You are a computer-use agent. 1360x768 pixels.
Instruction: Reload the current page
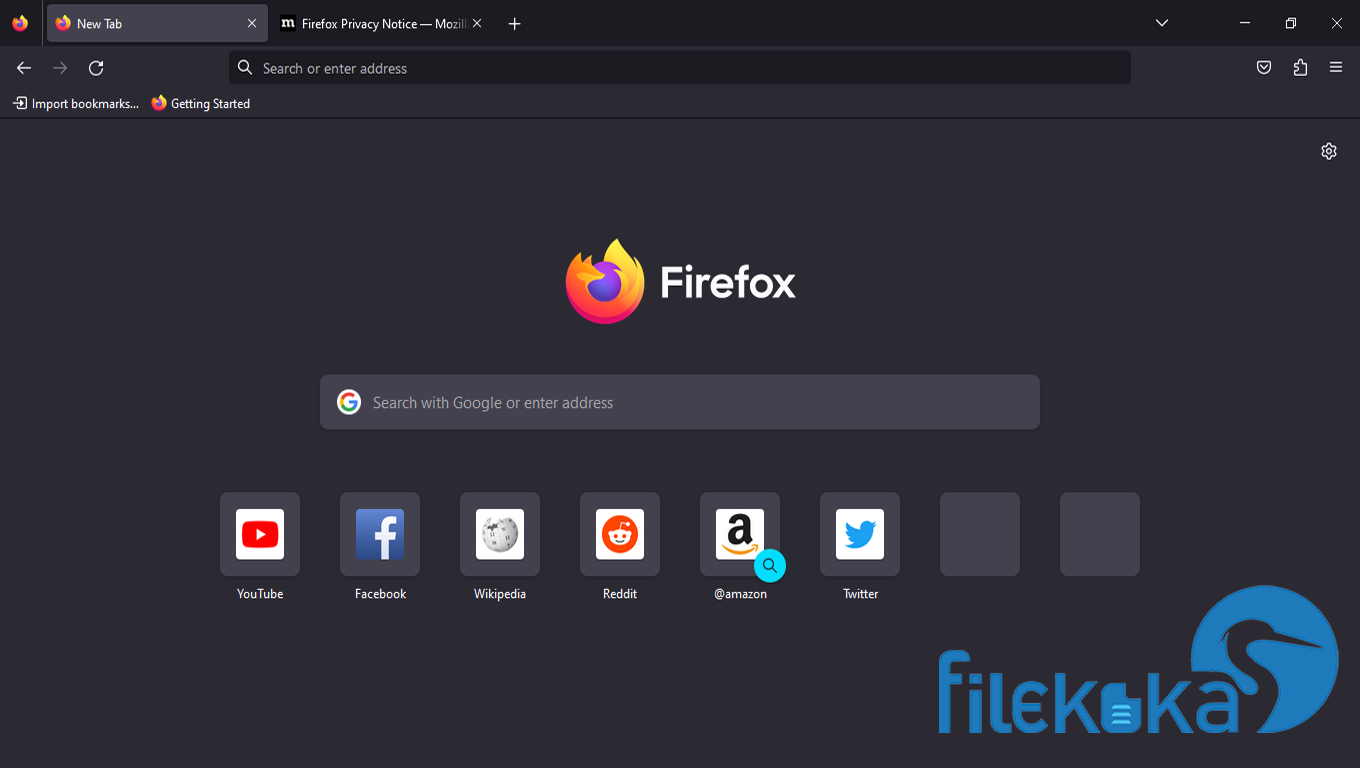pos(96,68)
